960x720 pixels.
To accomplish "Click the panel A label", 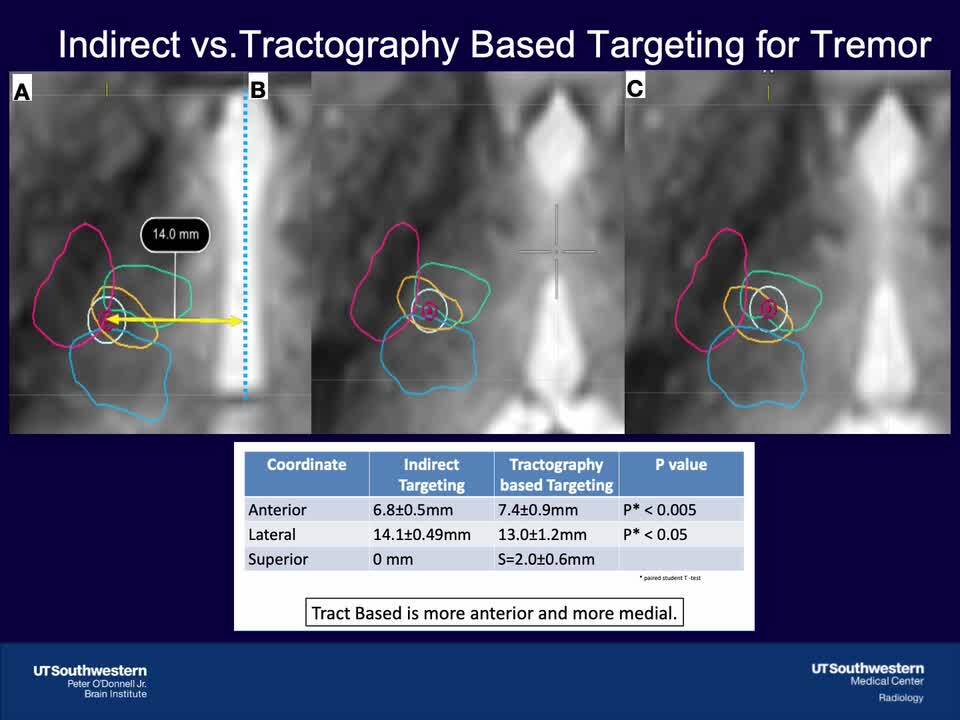I will click(22, 91).
